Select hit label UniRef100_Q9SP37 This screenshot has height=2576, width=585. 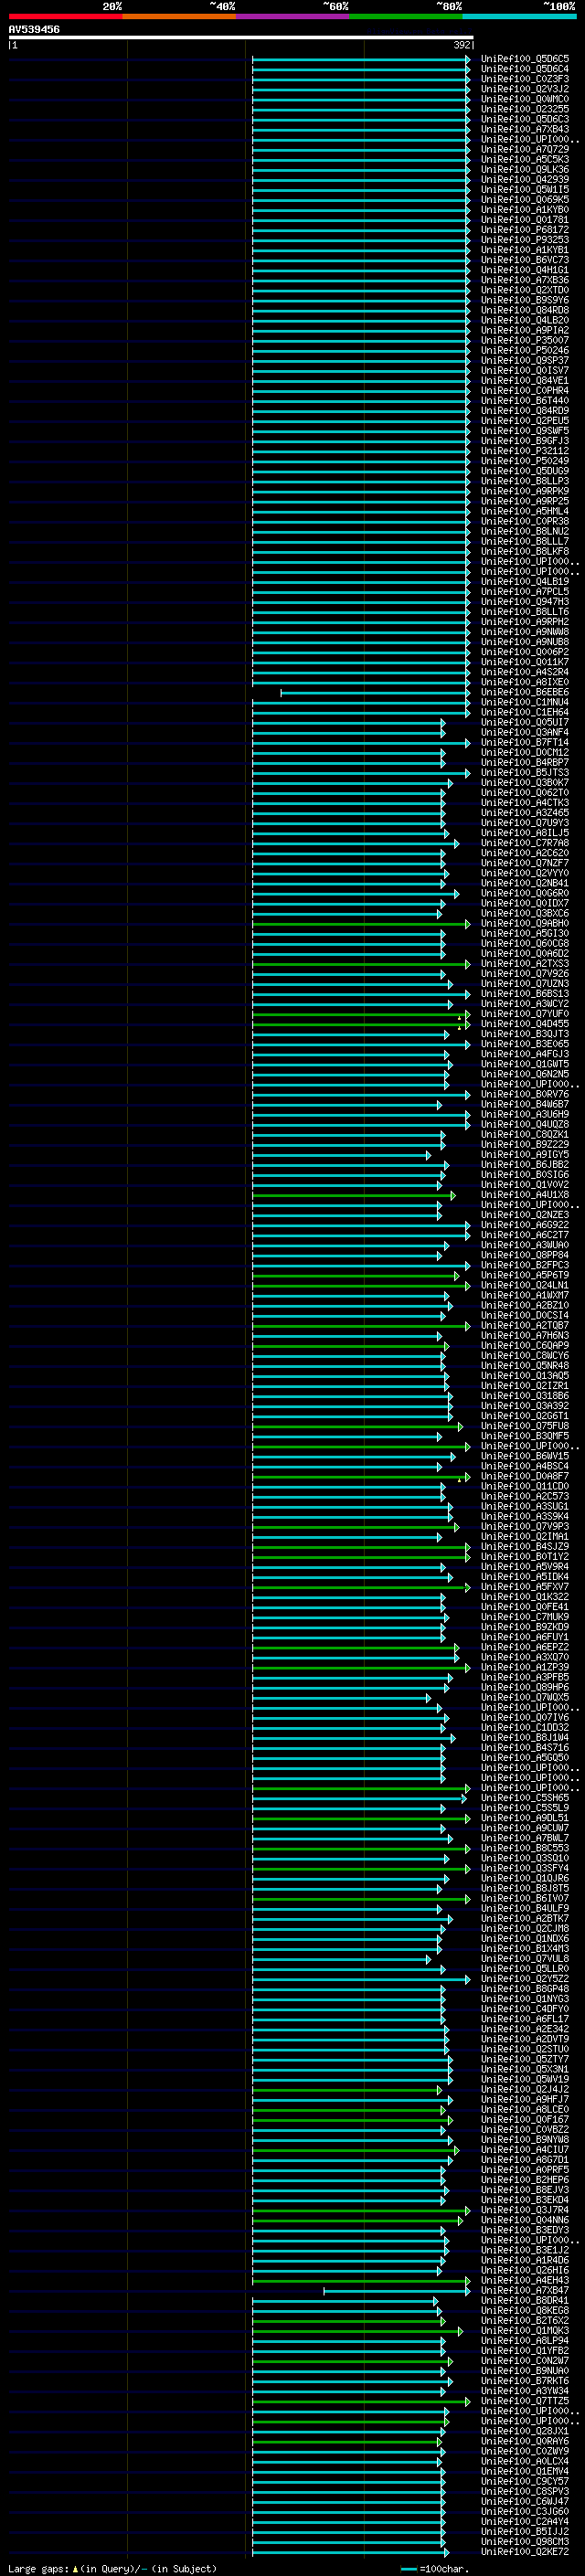pyautogui.click(x=525, y=361)
